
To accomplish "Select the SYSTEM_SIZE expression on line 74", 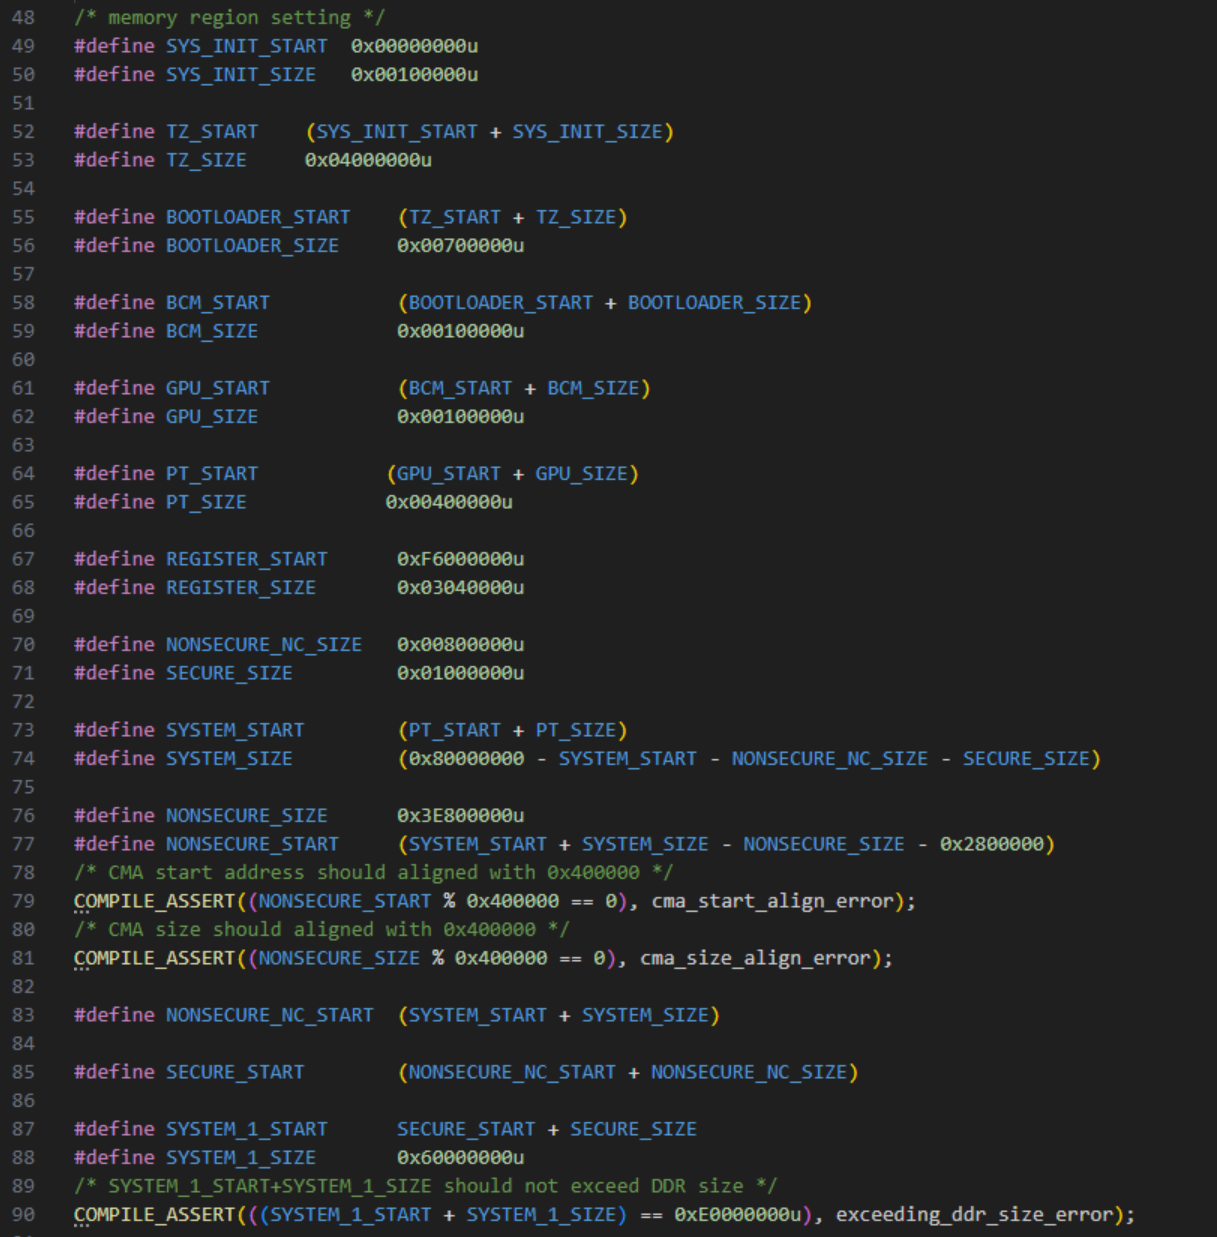I will click(x=745, y=758).
